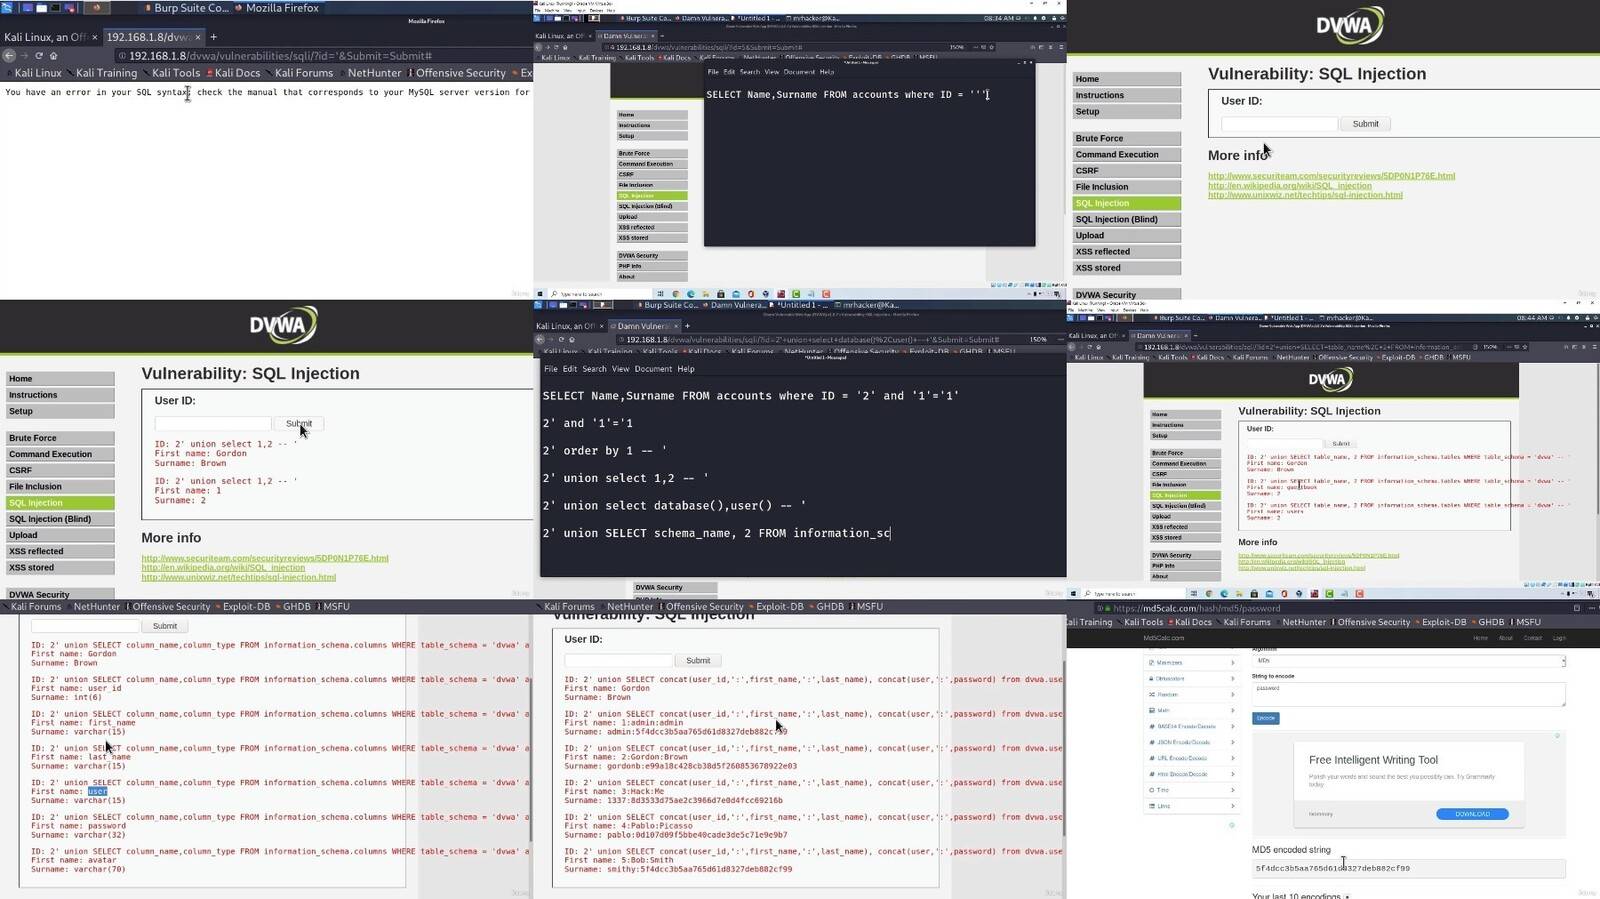Go back in the SQL syntax error browser window
Image resolution: width=1600 pixels, height=899 pixels.
pos(9,56)
